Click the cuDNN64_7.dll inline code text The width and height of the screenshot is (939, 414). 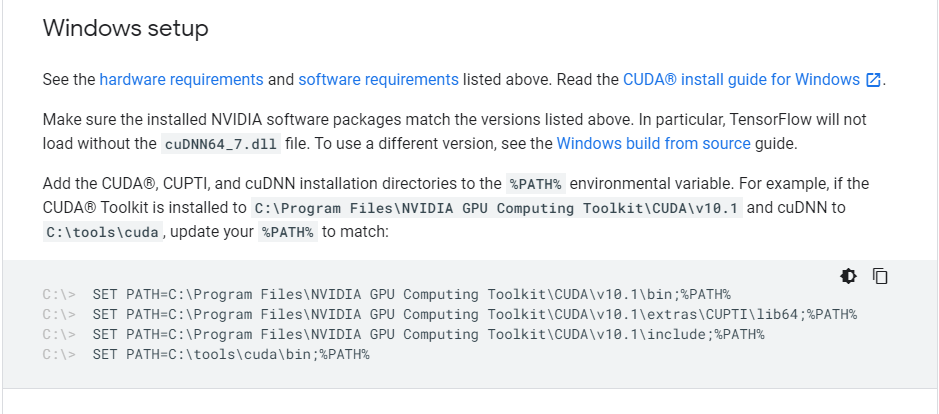221,144
